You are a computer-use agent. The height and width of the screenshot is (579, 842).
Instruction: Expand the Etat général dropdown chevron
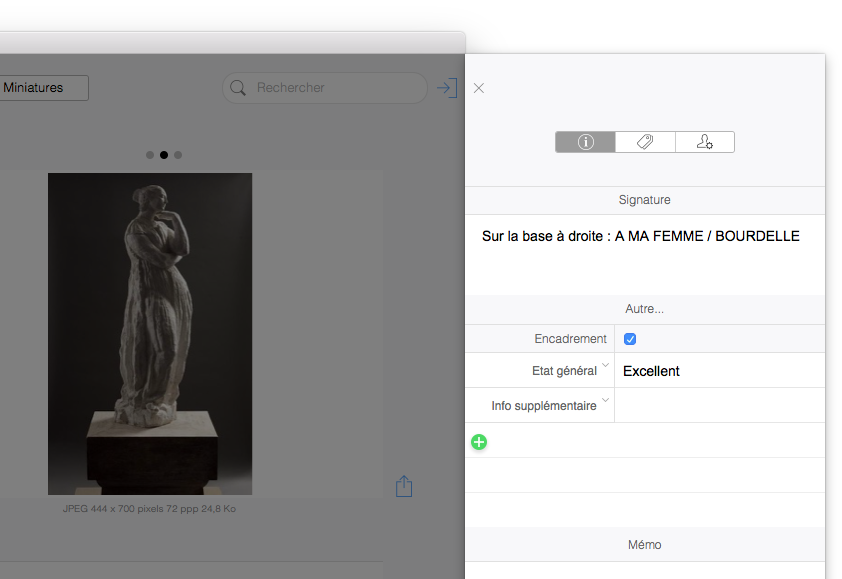pyautogui.click(x=605, y=366)
